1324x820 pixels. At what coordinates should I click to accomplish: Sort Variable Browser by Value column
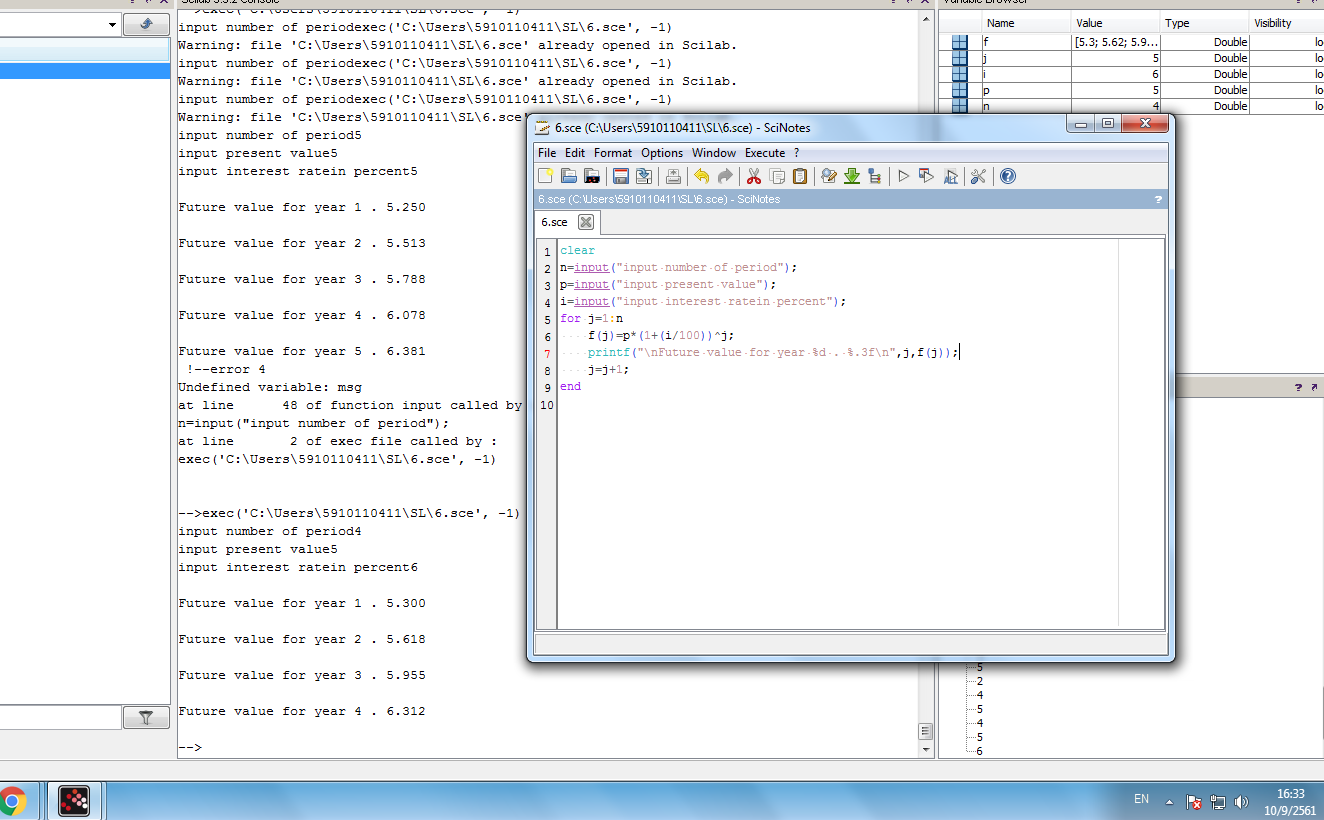(1116, 23)
